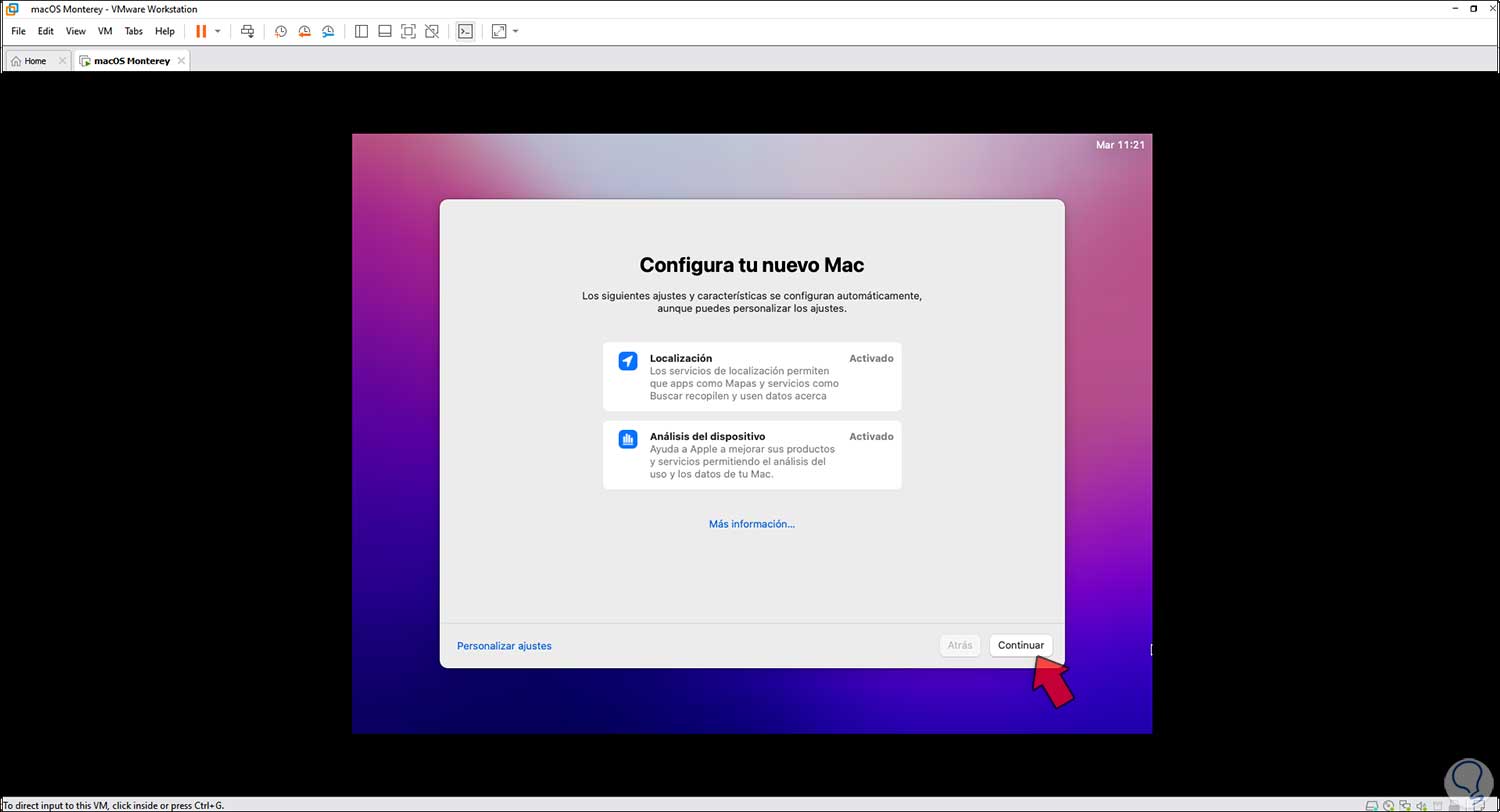The height and width of the screenshot is (812, 1500).
Task: Click the Continuar button
Action: click(1021, 645)
